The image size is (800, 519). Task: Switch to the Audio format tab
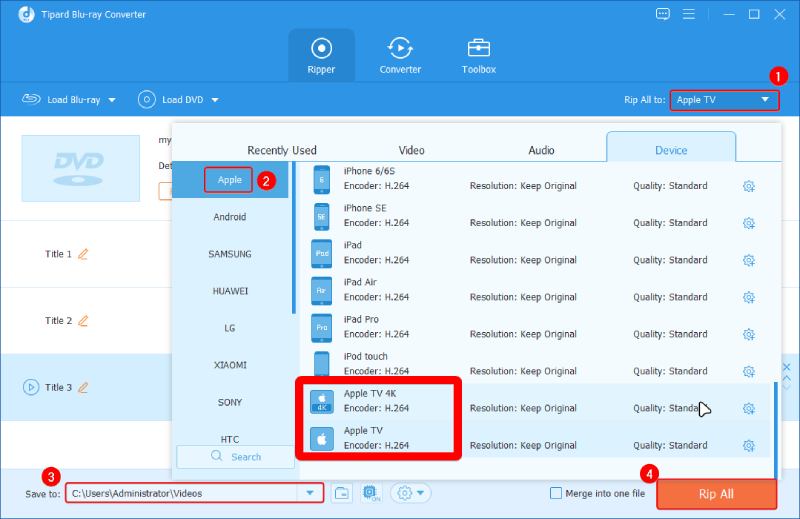point(541,150)
